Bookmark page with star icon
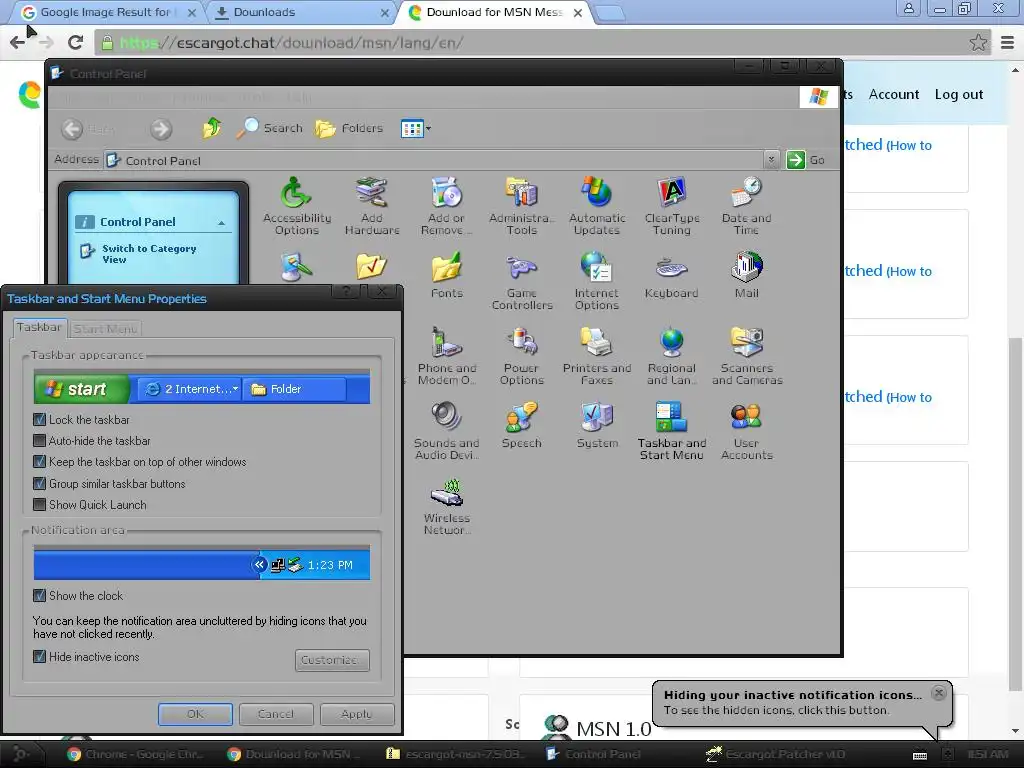1024x768 pixels. point(978,43)
